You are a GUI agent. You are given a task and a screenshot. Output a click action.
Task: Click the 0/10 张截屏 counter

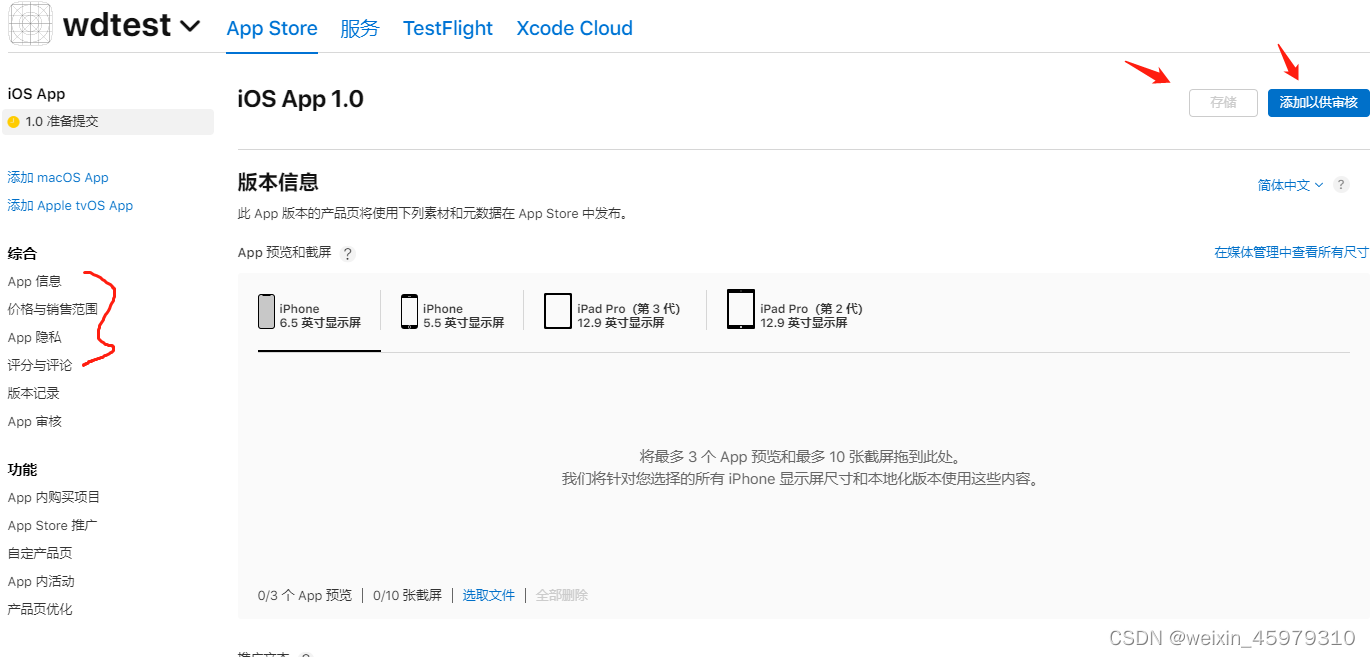click(407, 595)
